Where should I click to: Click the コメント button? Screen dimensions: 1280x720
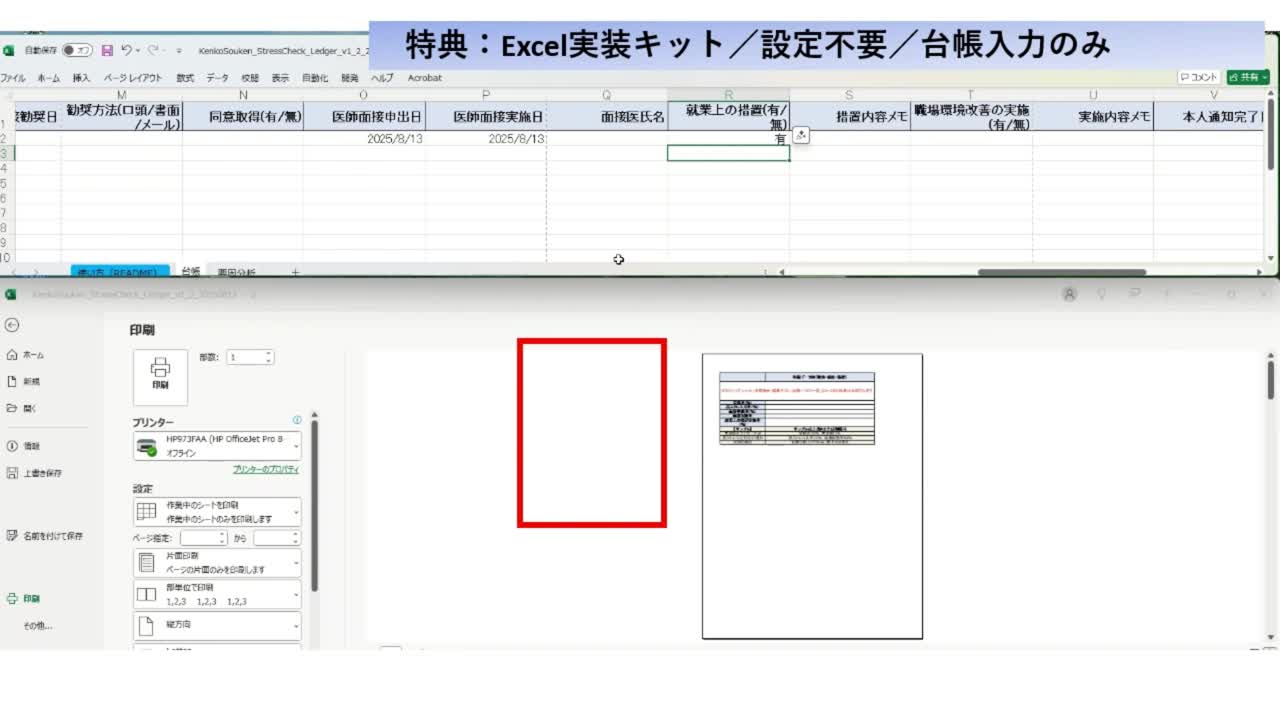(1199, 77)
